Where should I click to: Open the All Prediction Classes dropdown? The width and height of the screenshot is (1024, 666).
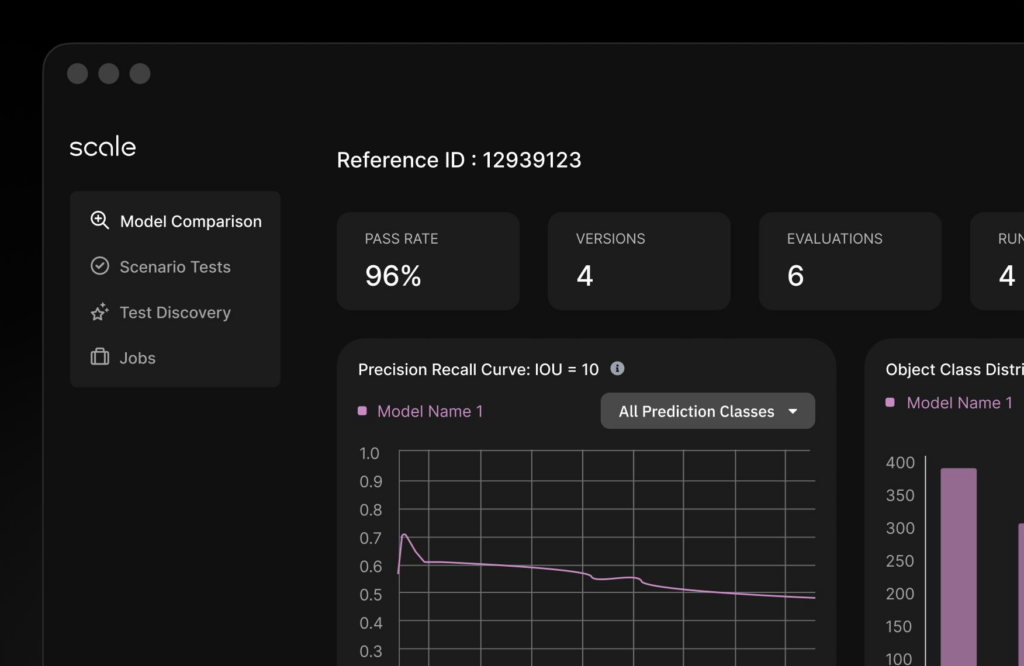pyautogui.click(x=707, y=411)
